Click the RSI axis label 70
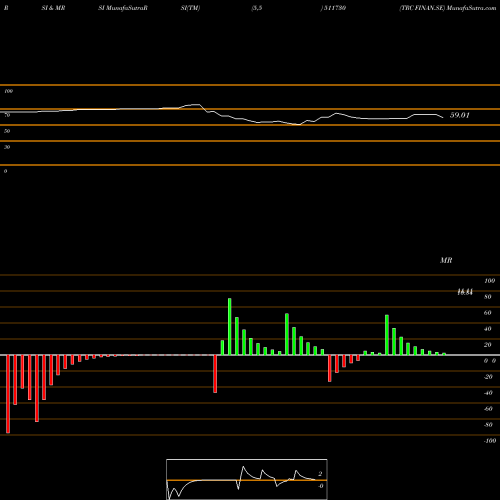Image resolution: width=500 pixels, height=500 pixels. [x=7, y=115]
